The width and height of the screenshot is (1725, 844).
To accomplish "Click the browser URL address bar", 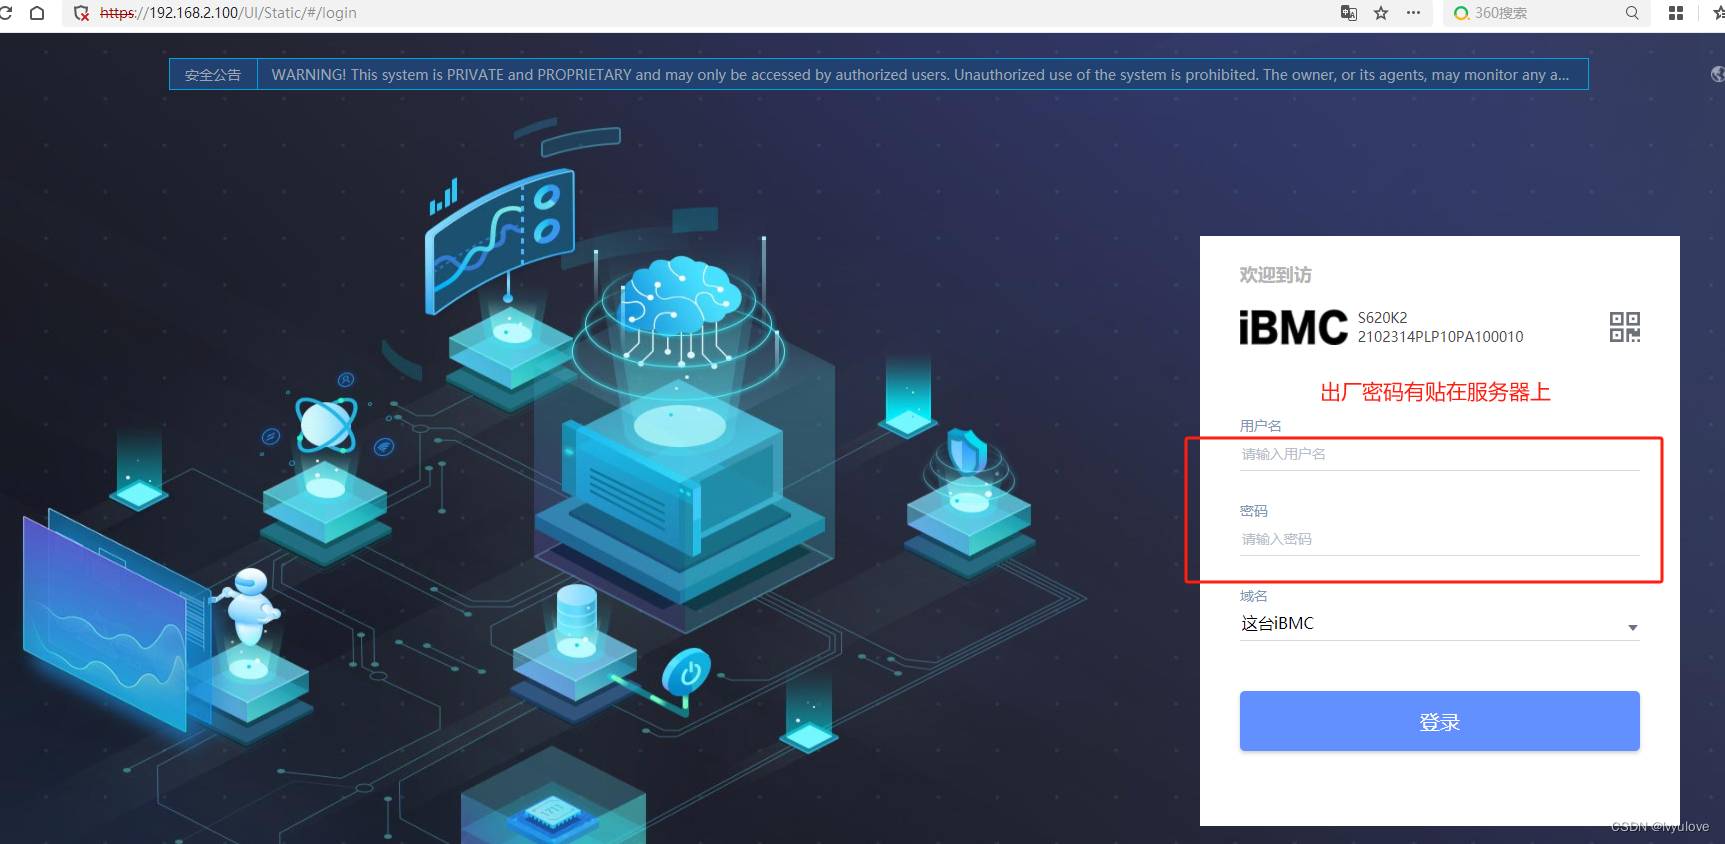I will [700, 13].
